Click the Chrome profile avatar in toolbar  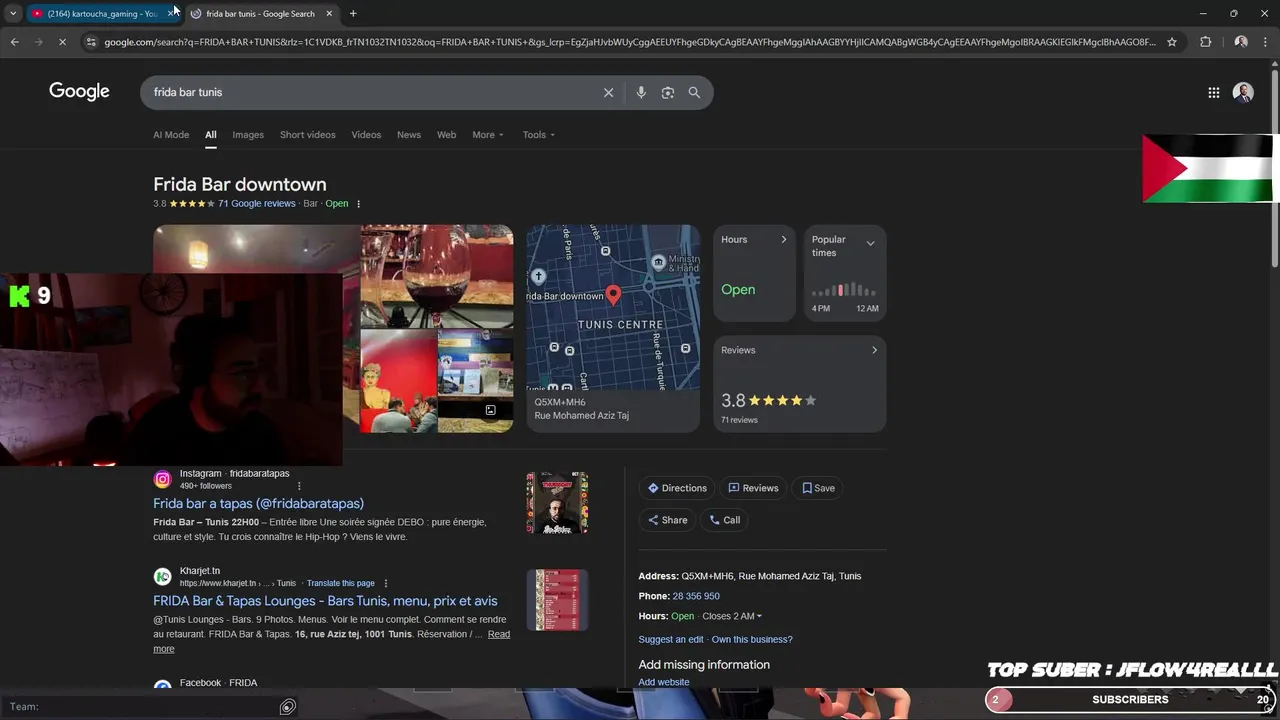pos(1241,42)
